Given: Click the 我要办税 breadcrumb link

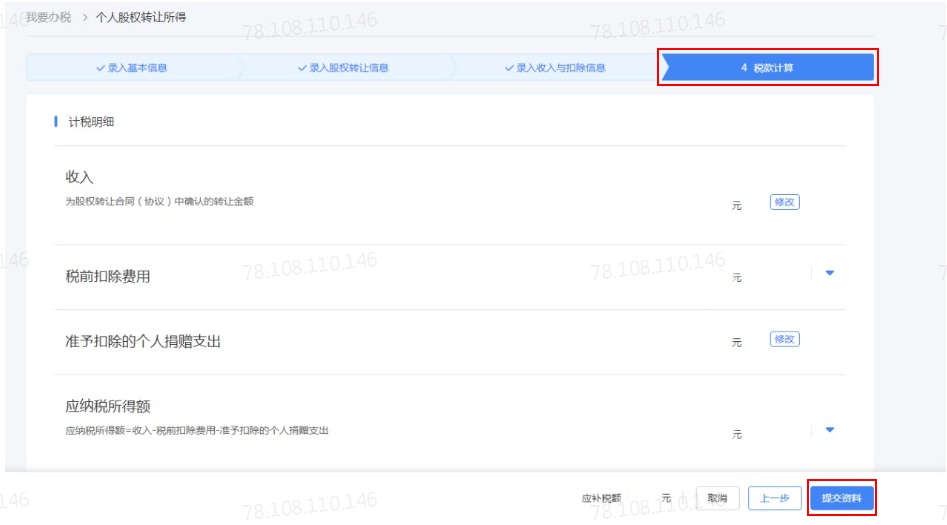Looking at the screenshot, I should 48,17.
